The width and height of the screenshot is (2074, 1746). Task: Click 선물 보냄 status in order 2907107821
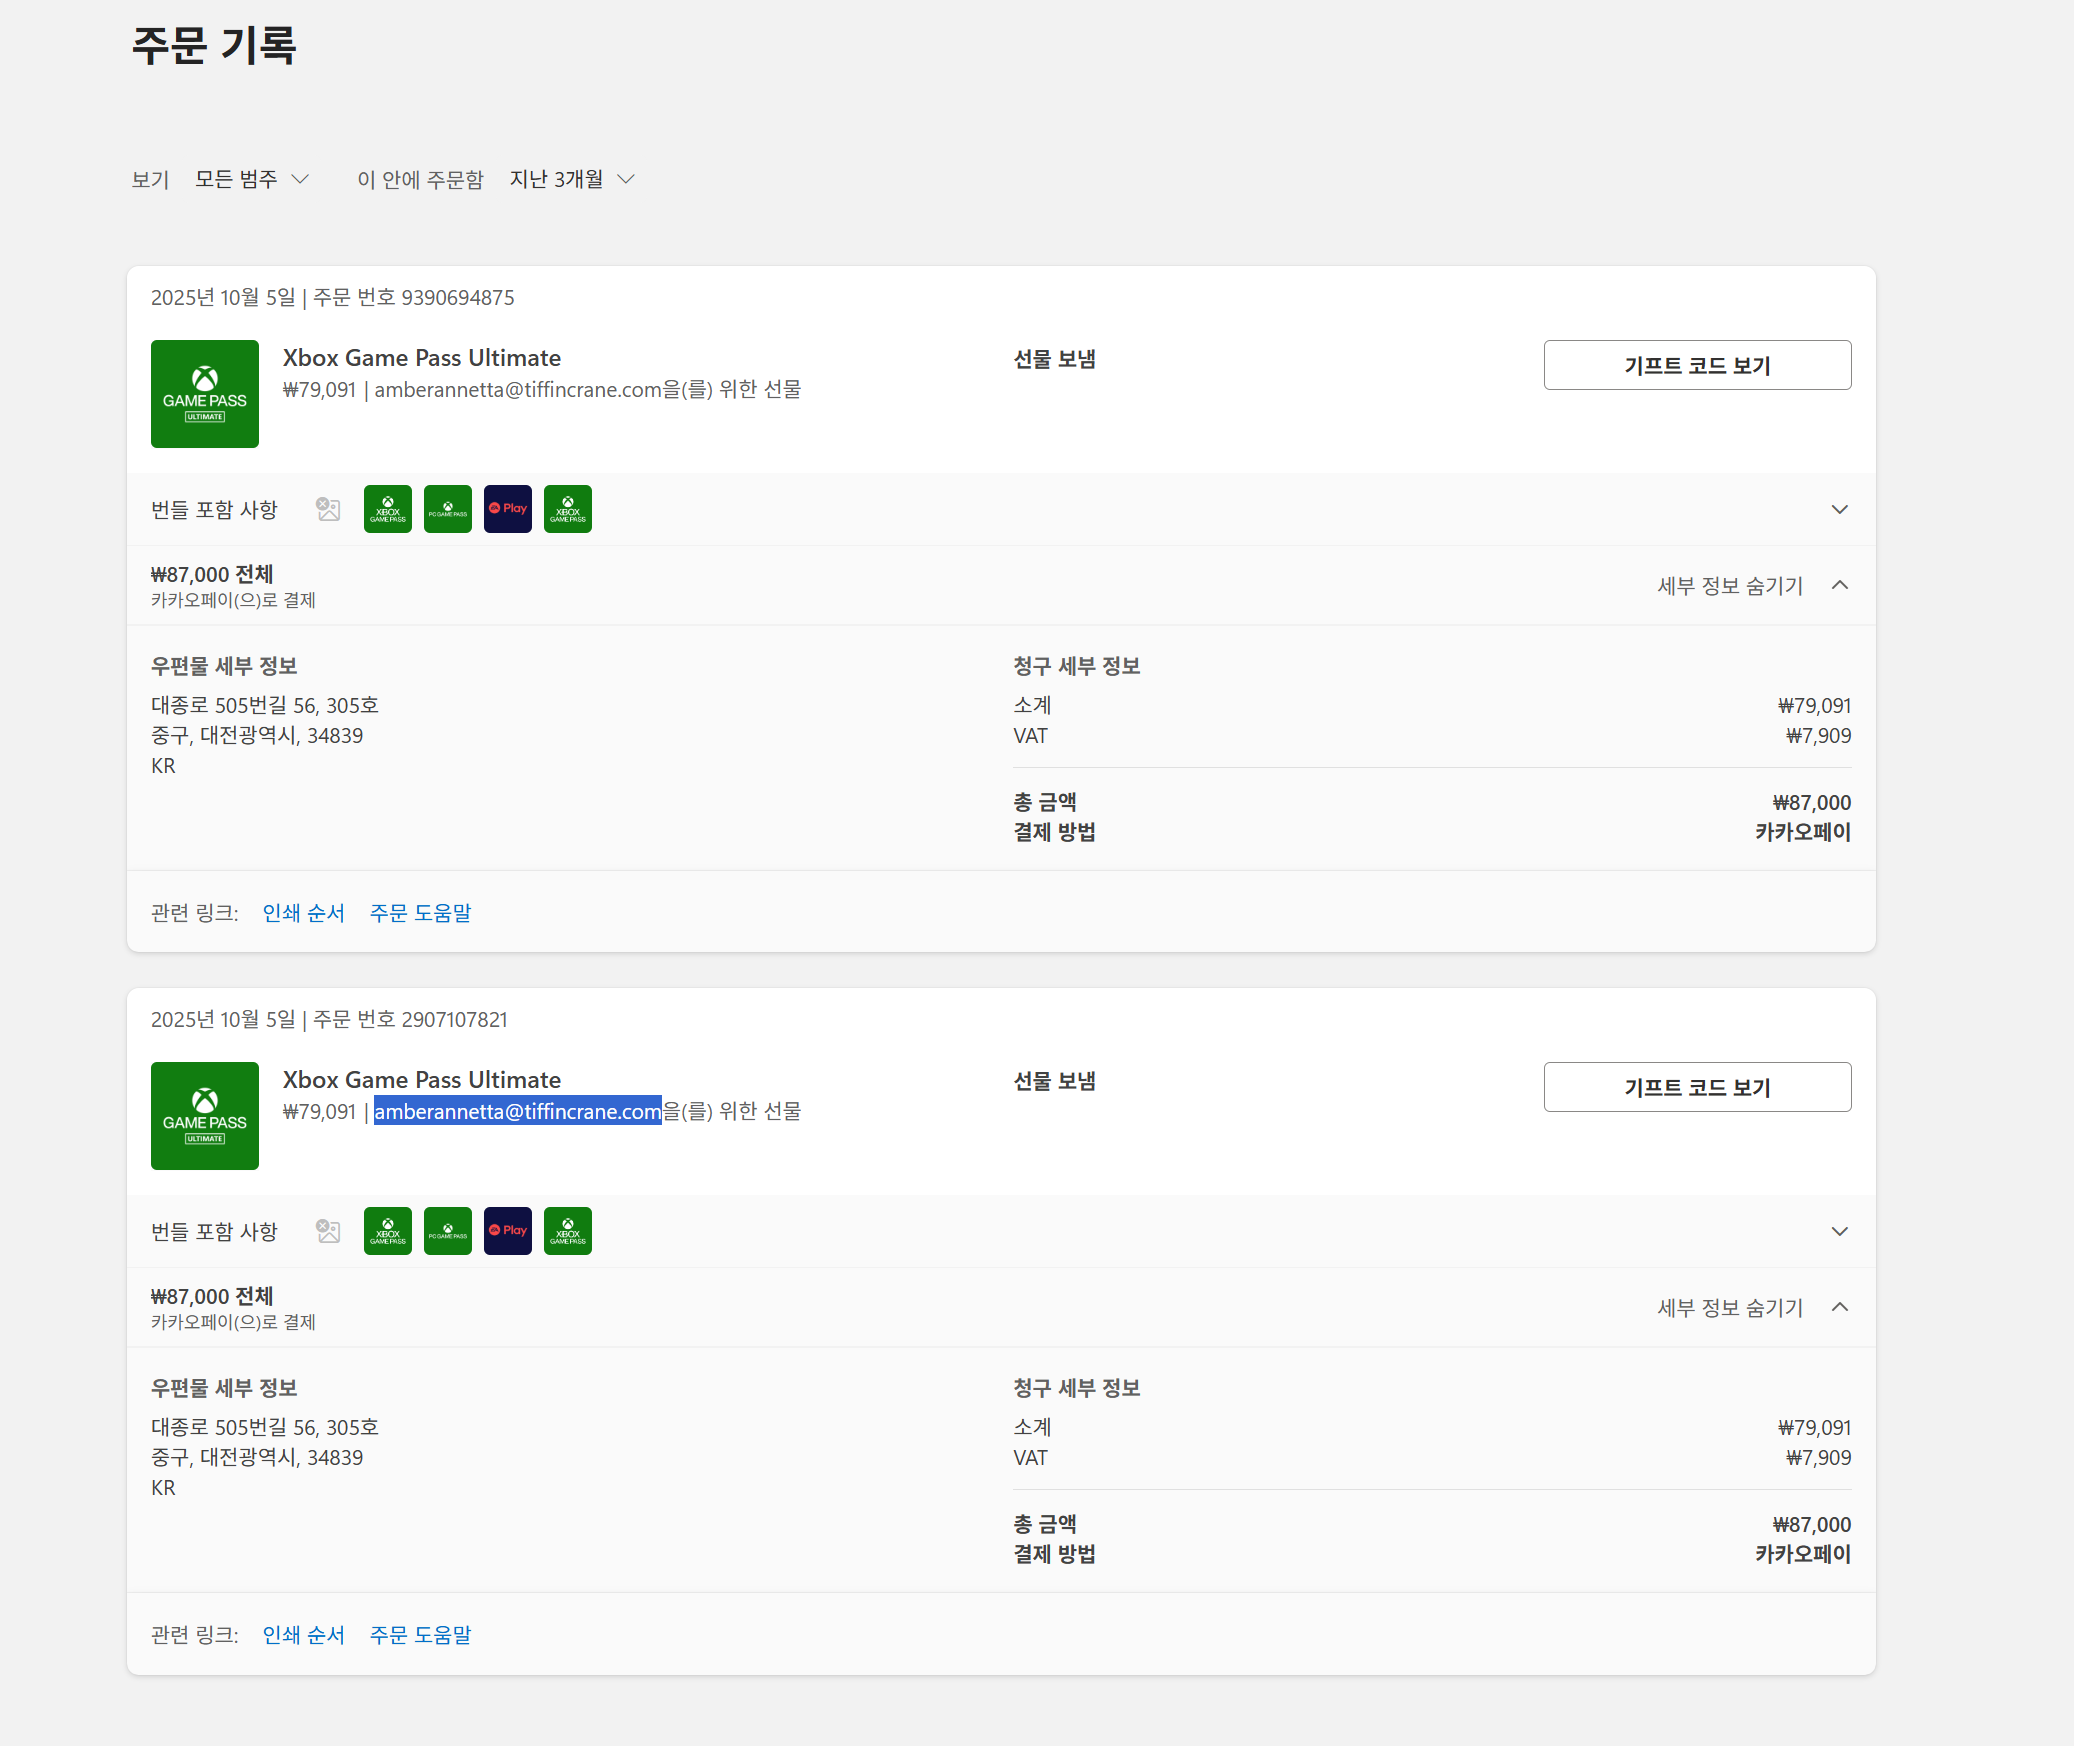pos(1055,1081)
